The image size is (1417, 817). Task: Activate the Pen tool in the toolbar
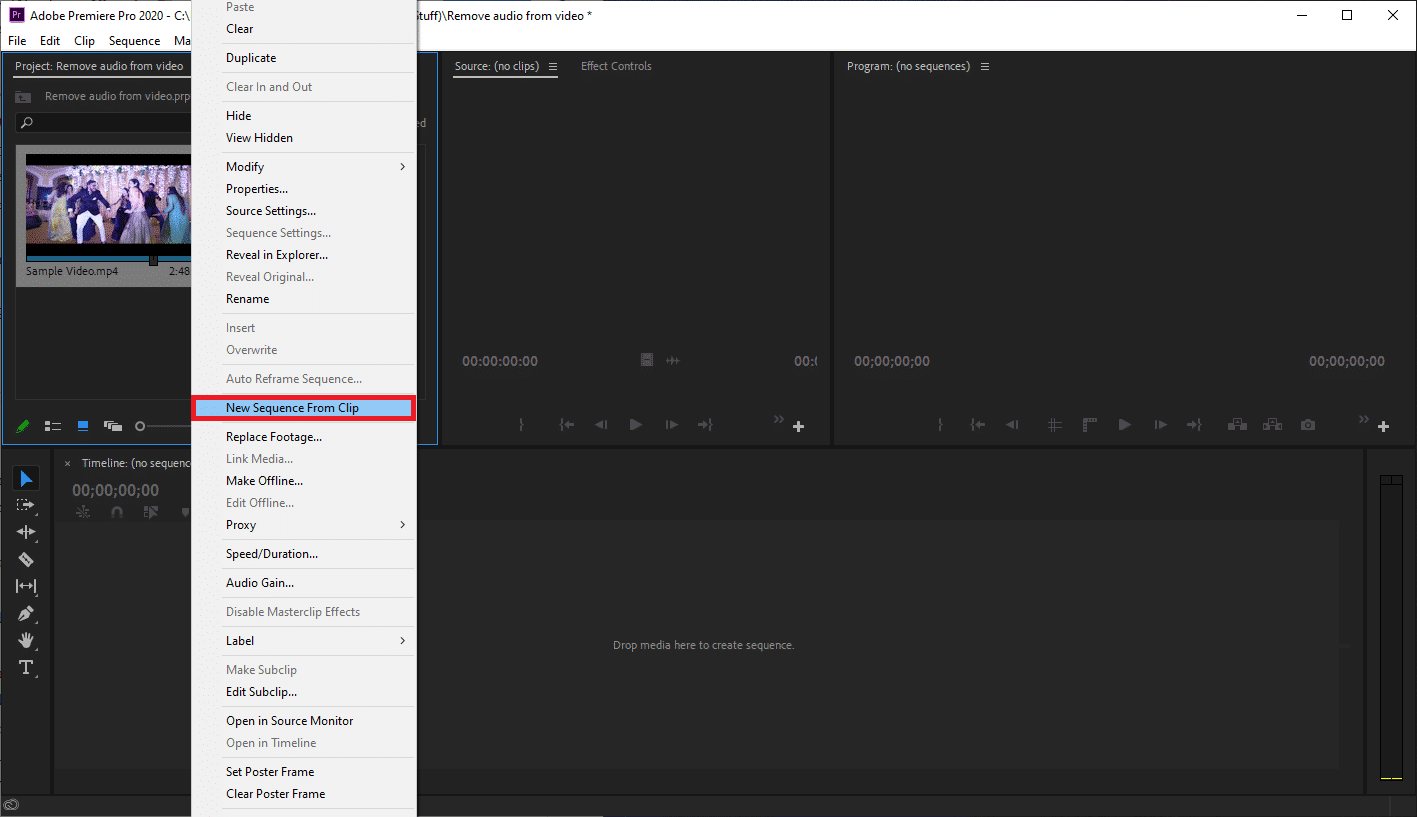point(25,613)
